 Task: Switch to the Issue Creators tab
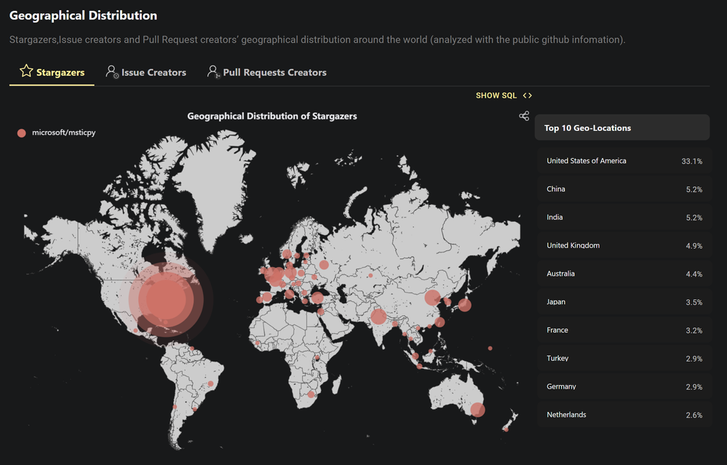point(146,72)
